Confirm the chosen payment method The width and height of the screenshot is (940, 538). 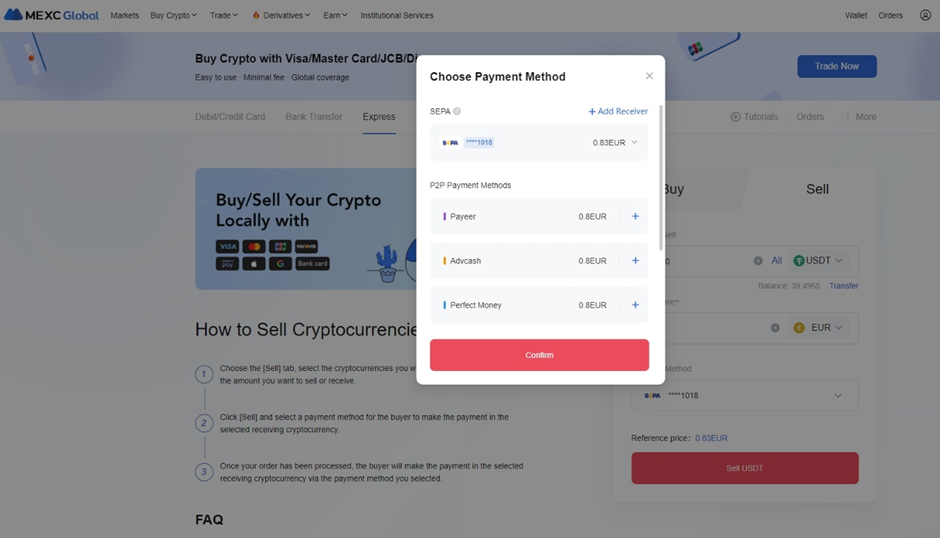539,355
